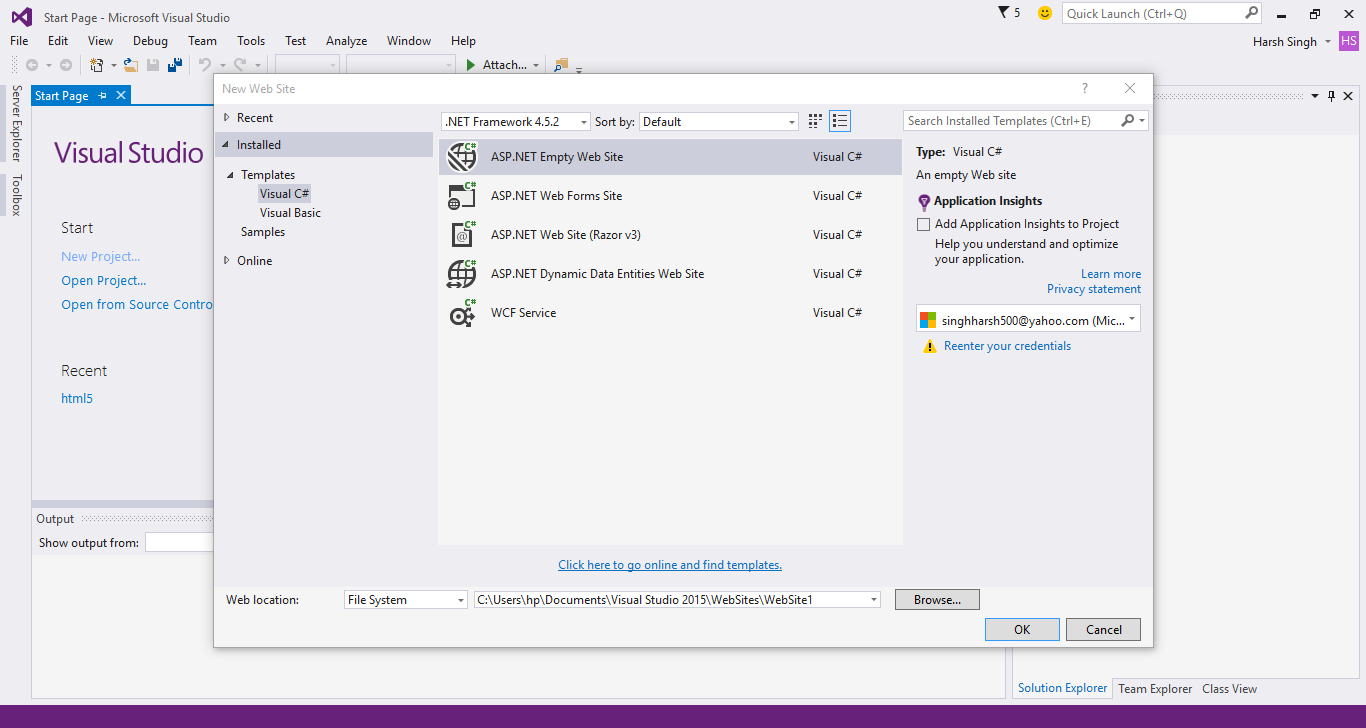The width and height of the screenshot is (1366, 728).
Task: Open the Sort by Default dropdown
Action: [719, 121]
